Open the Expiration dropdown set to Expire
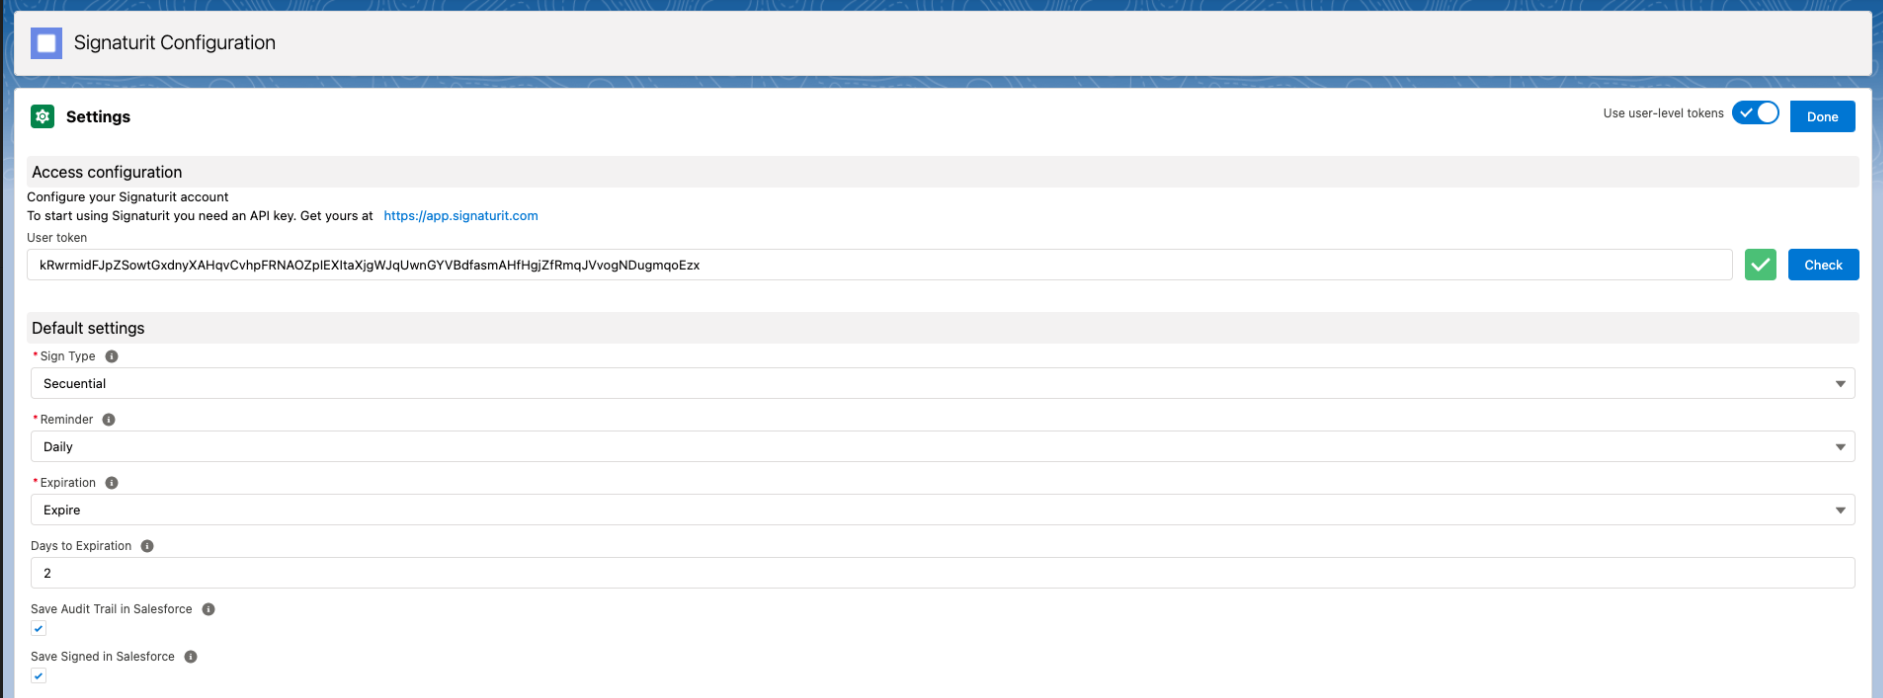 coord(942,510)
